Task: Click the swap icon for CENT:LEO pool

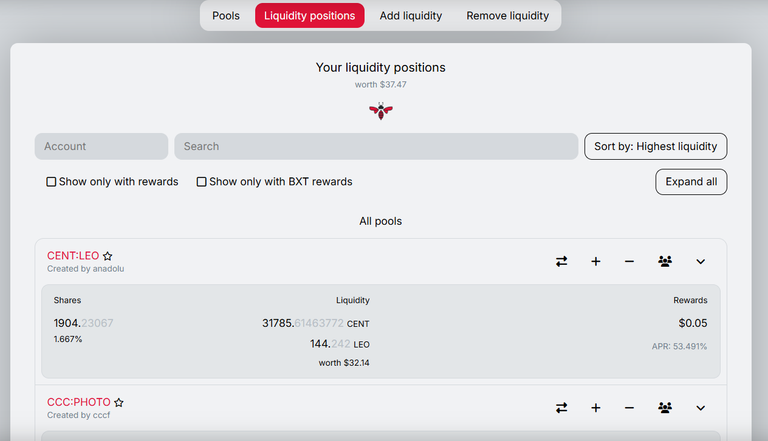Action: click(x=561, y=262)
